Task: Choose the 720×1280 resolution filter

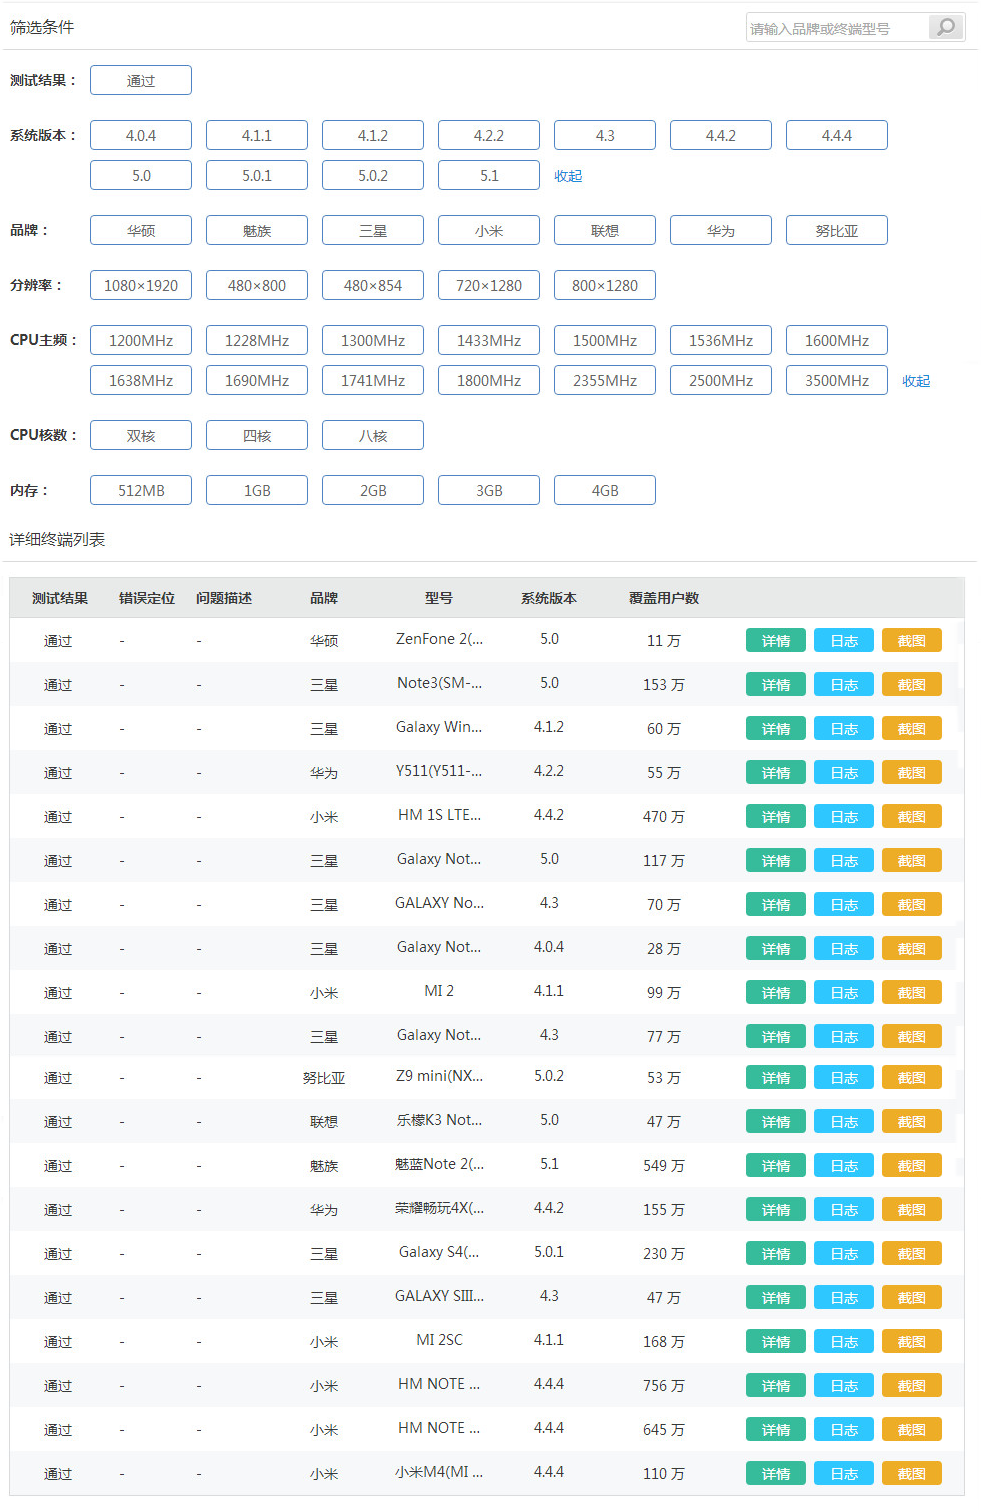Action: [x=489, y=285]
